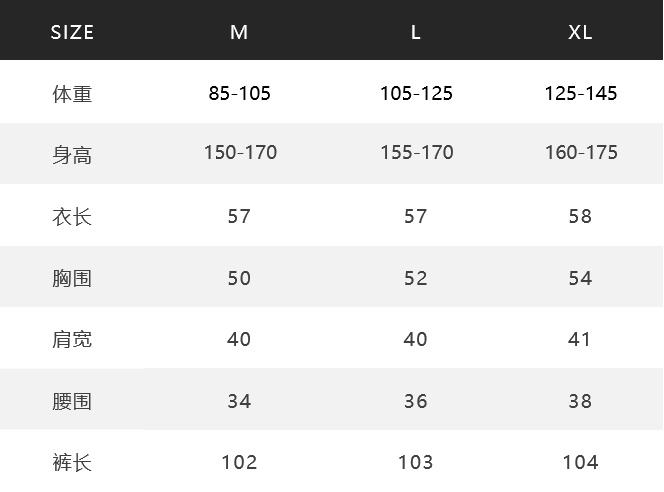Select the M size column header
This screenshot has height=492, width=664.
239,33
